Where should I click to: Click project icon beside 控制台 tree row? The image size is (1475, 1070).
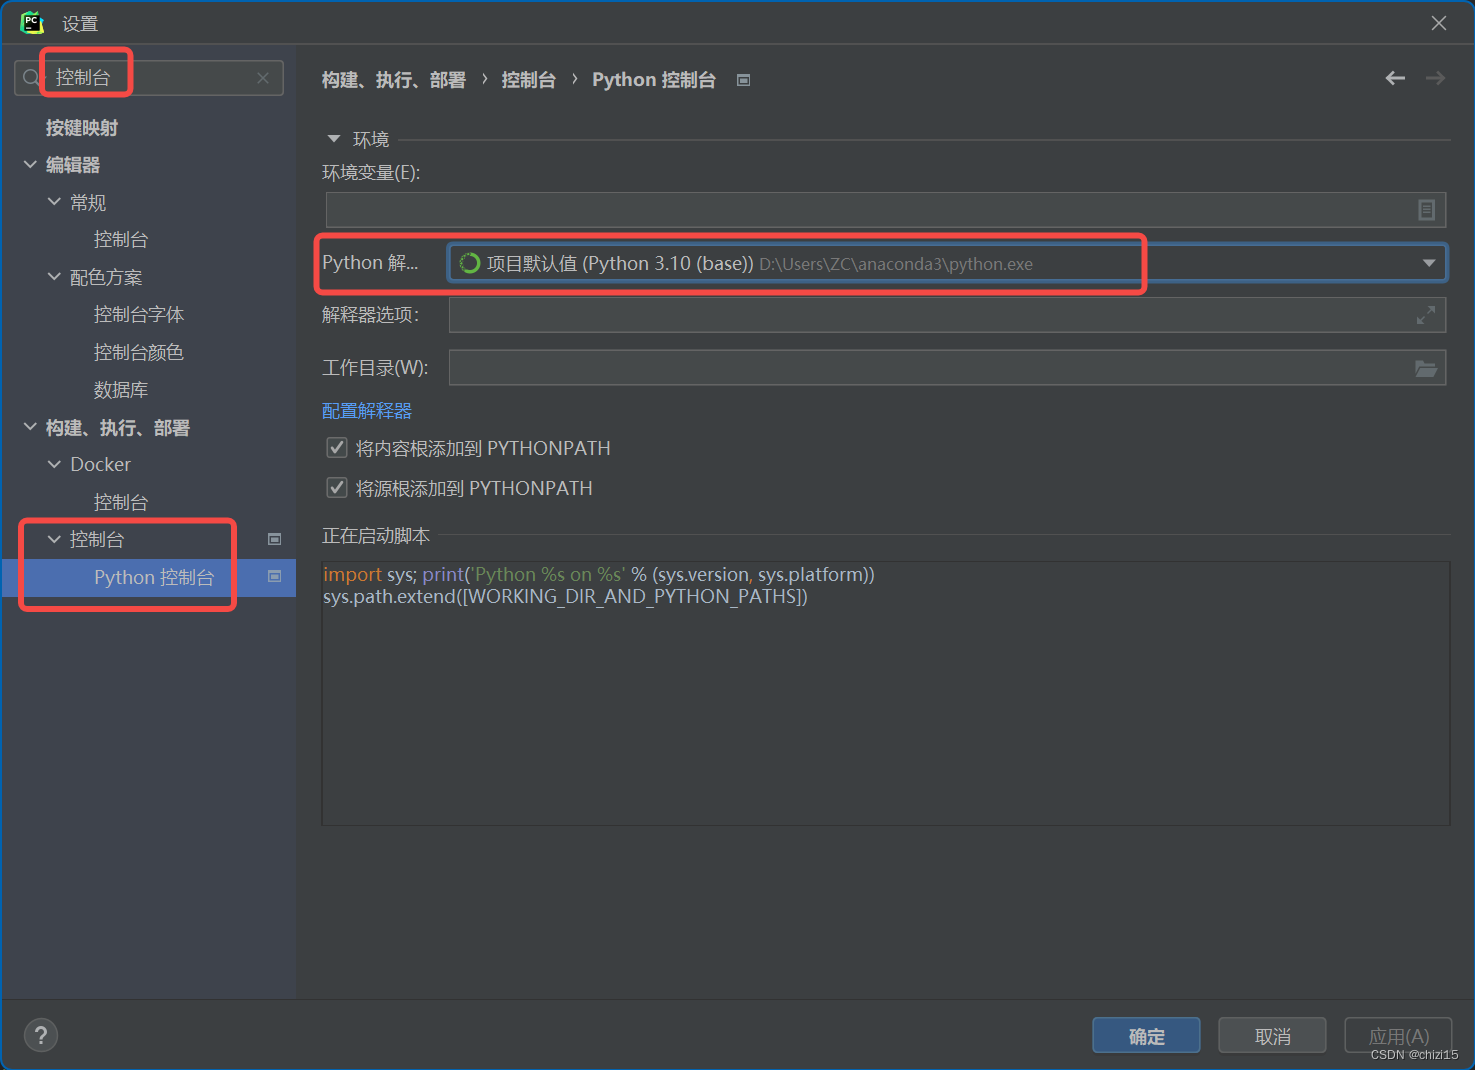pyautogui.click(x=274, y=539)
